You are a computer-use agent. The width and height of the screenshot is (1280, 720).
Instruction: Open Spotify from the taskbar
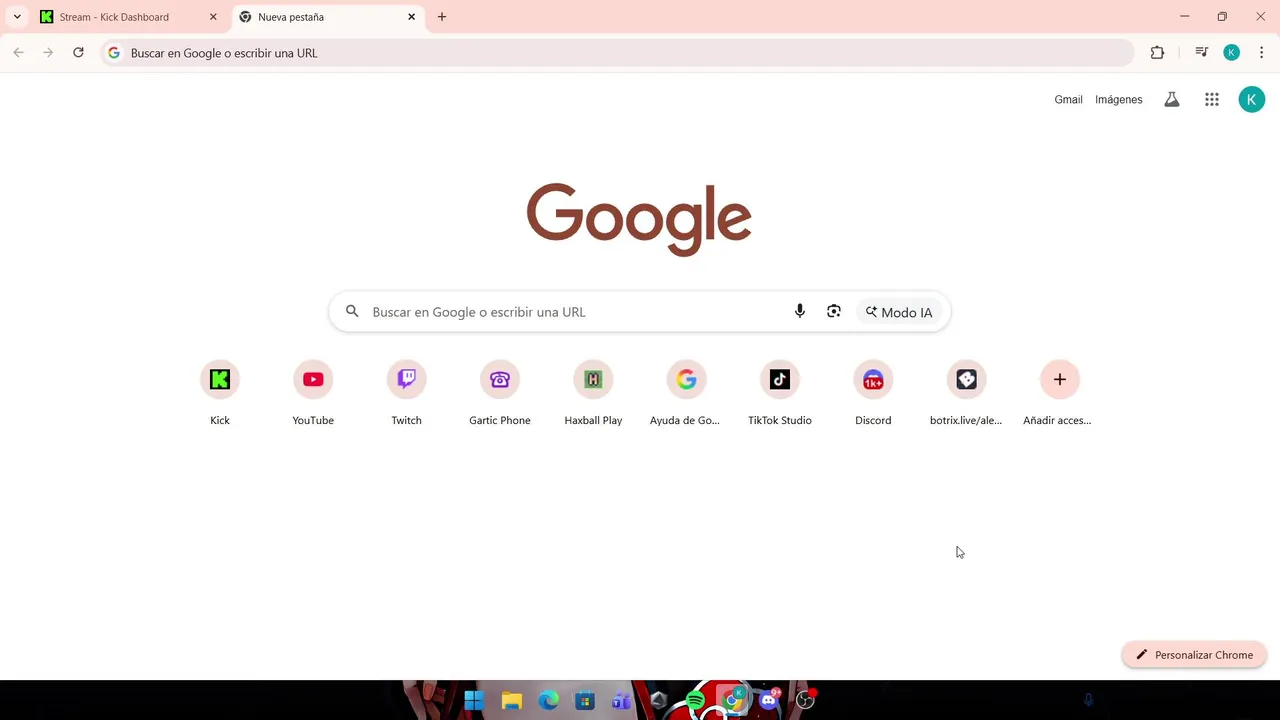pos(695,701)
